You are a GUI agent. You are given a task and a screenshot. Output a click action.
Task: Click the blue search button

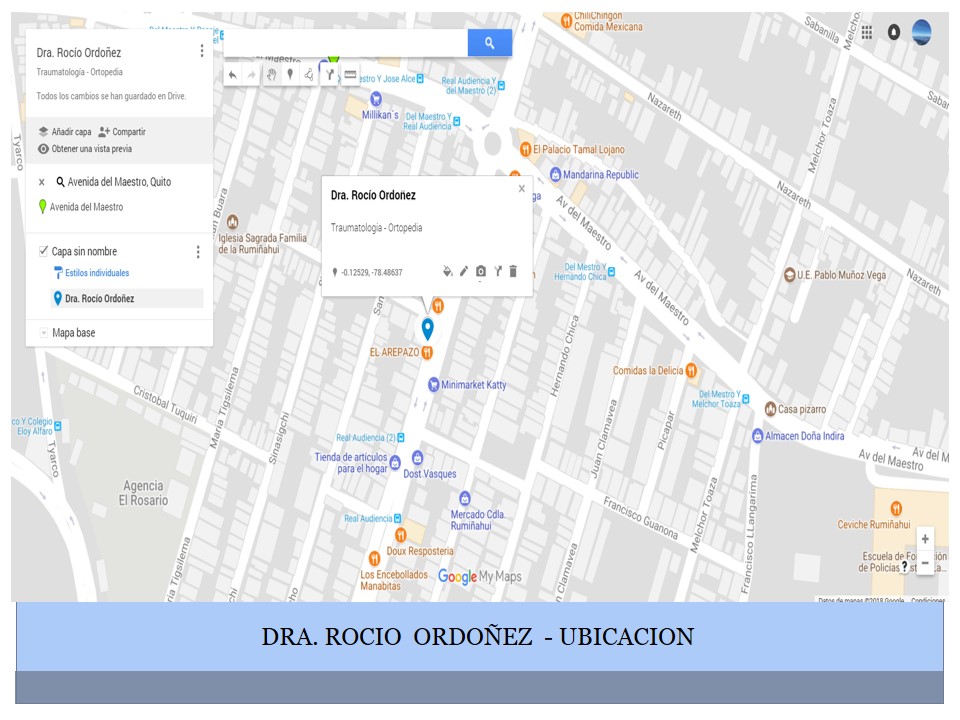pyautogui.click(x=489, y=43)
